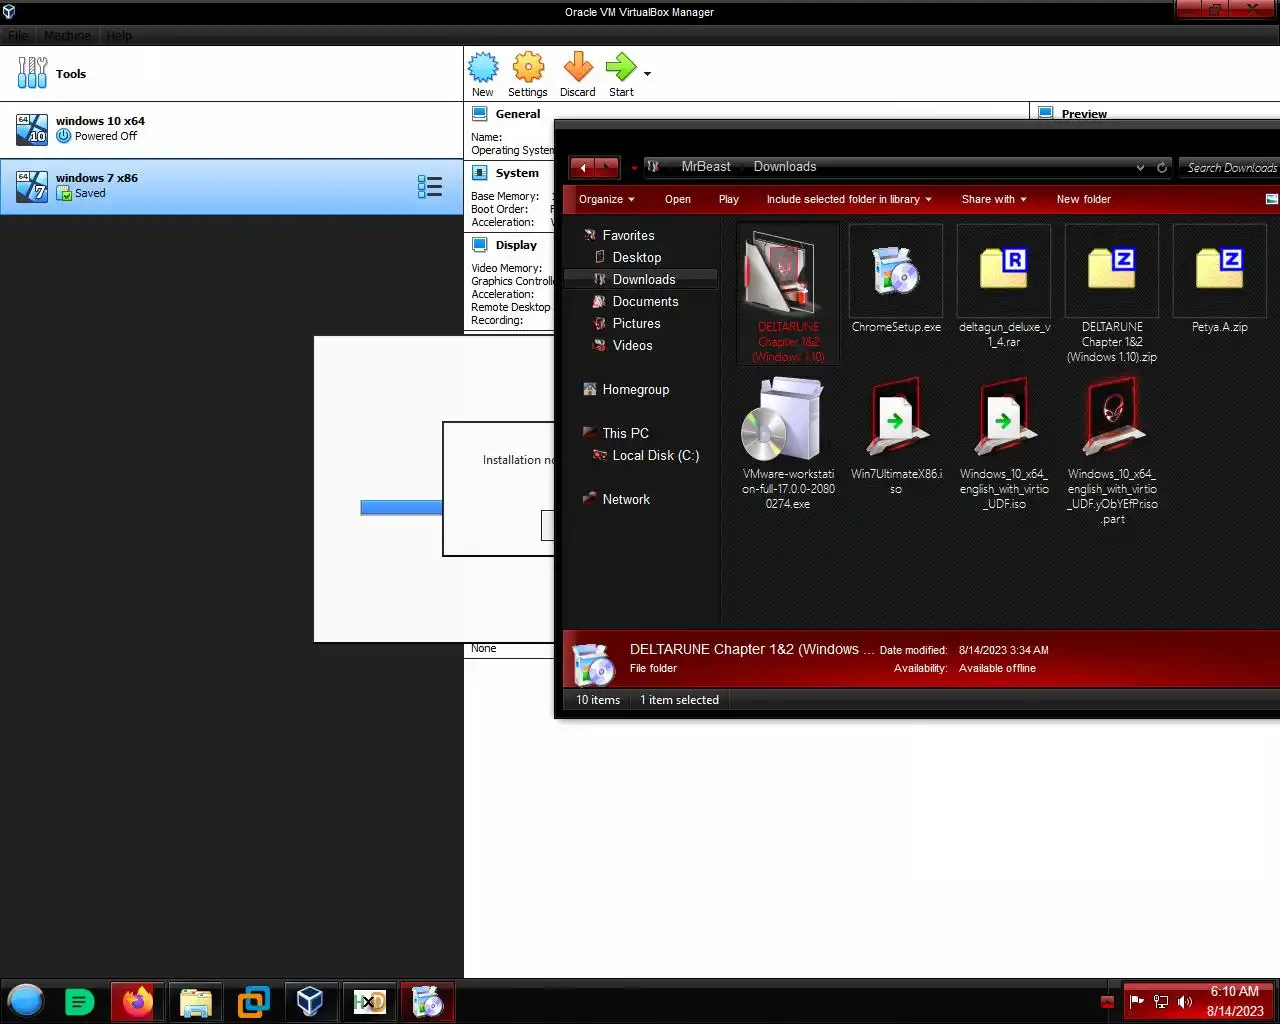Select Videos in the navigation pane
Image resolution: width=1280 pixels, height=1024 pixels.
[632, 345]
